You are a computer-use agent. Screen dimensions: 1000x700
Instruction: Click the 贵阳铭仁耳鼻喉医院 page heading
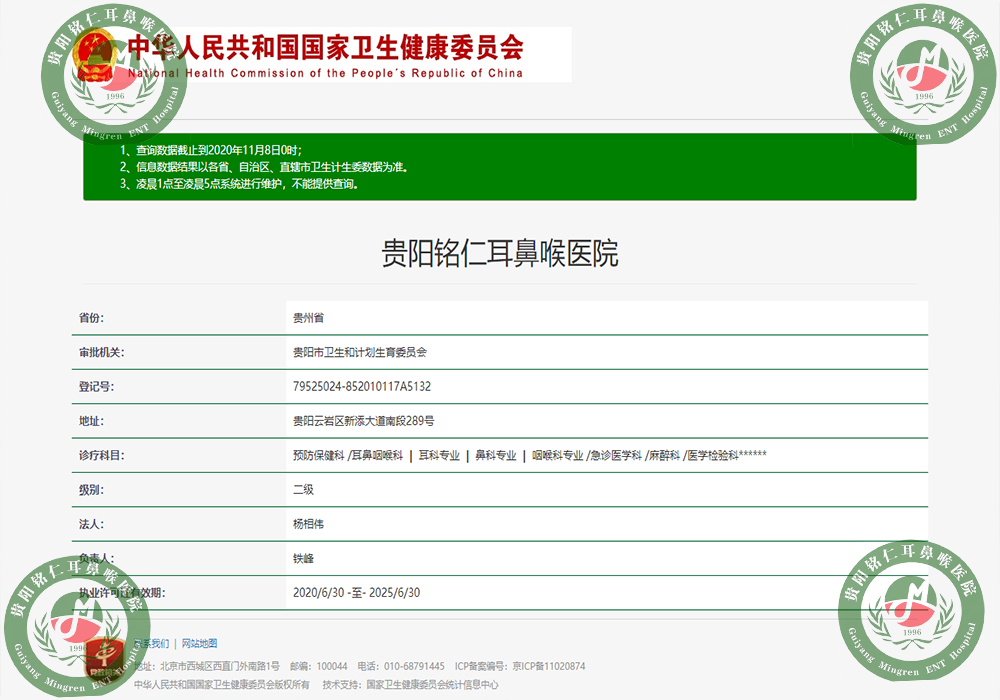[x=500, y=253]
